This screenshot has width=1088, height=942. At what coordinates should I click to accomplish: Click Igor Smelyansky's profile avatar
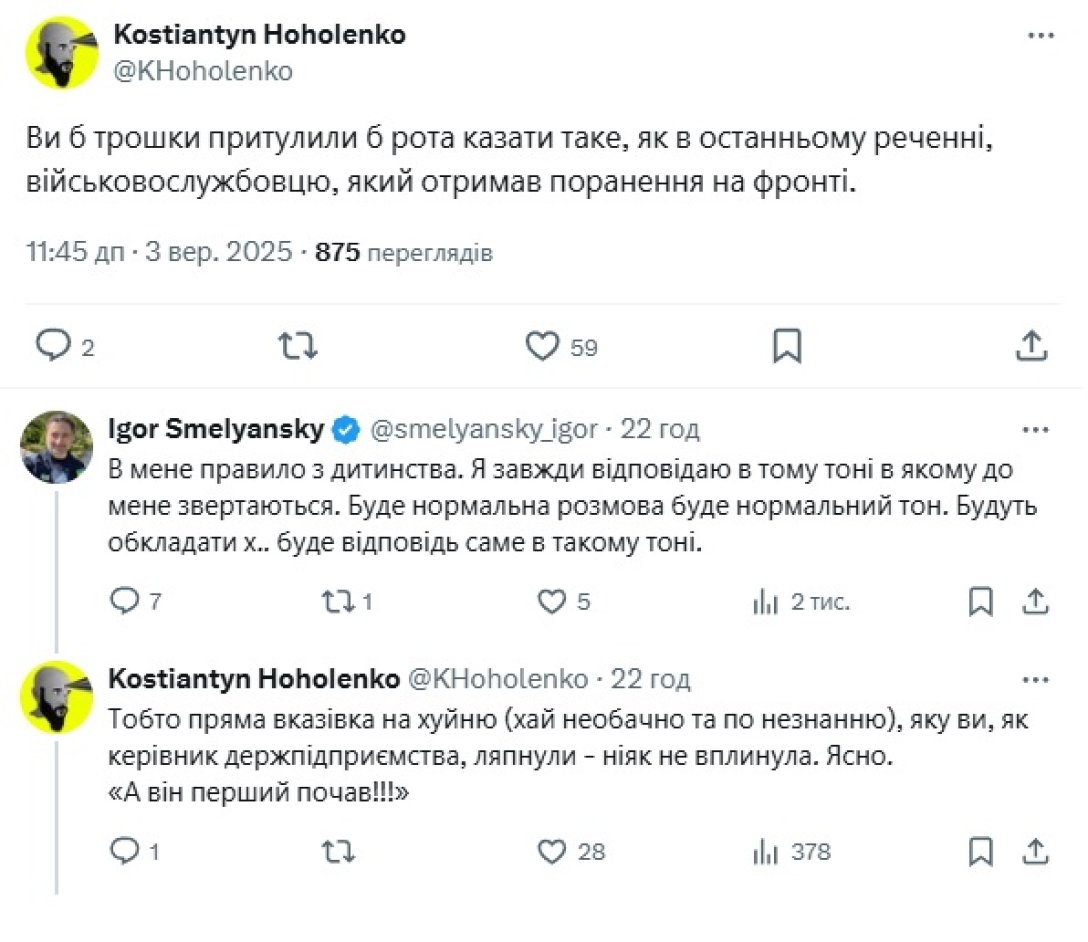pos(56,447)
